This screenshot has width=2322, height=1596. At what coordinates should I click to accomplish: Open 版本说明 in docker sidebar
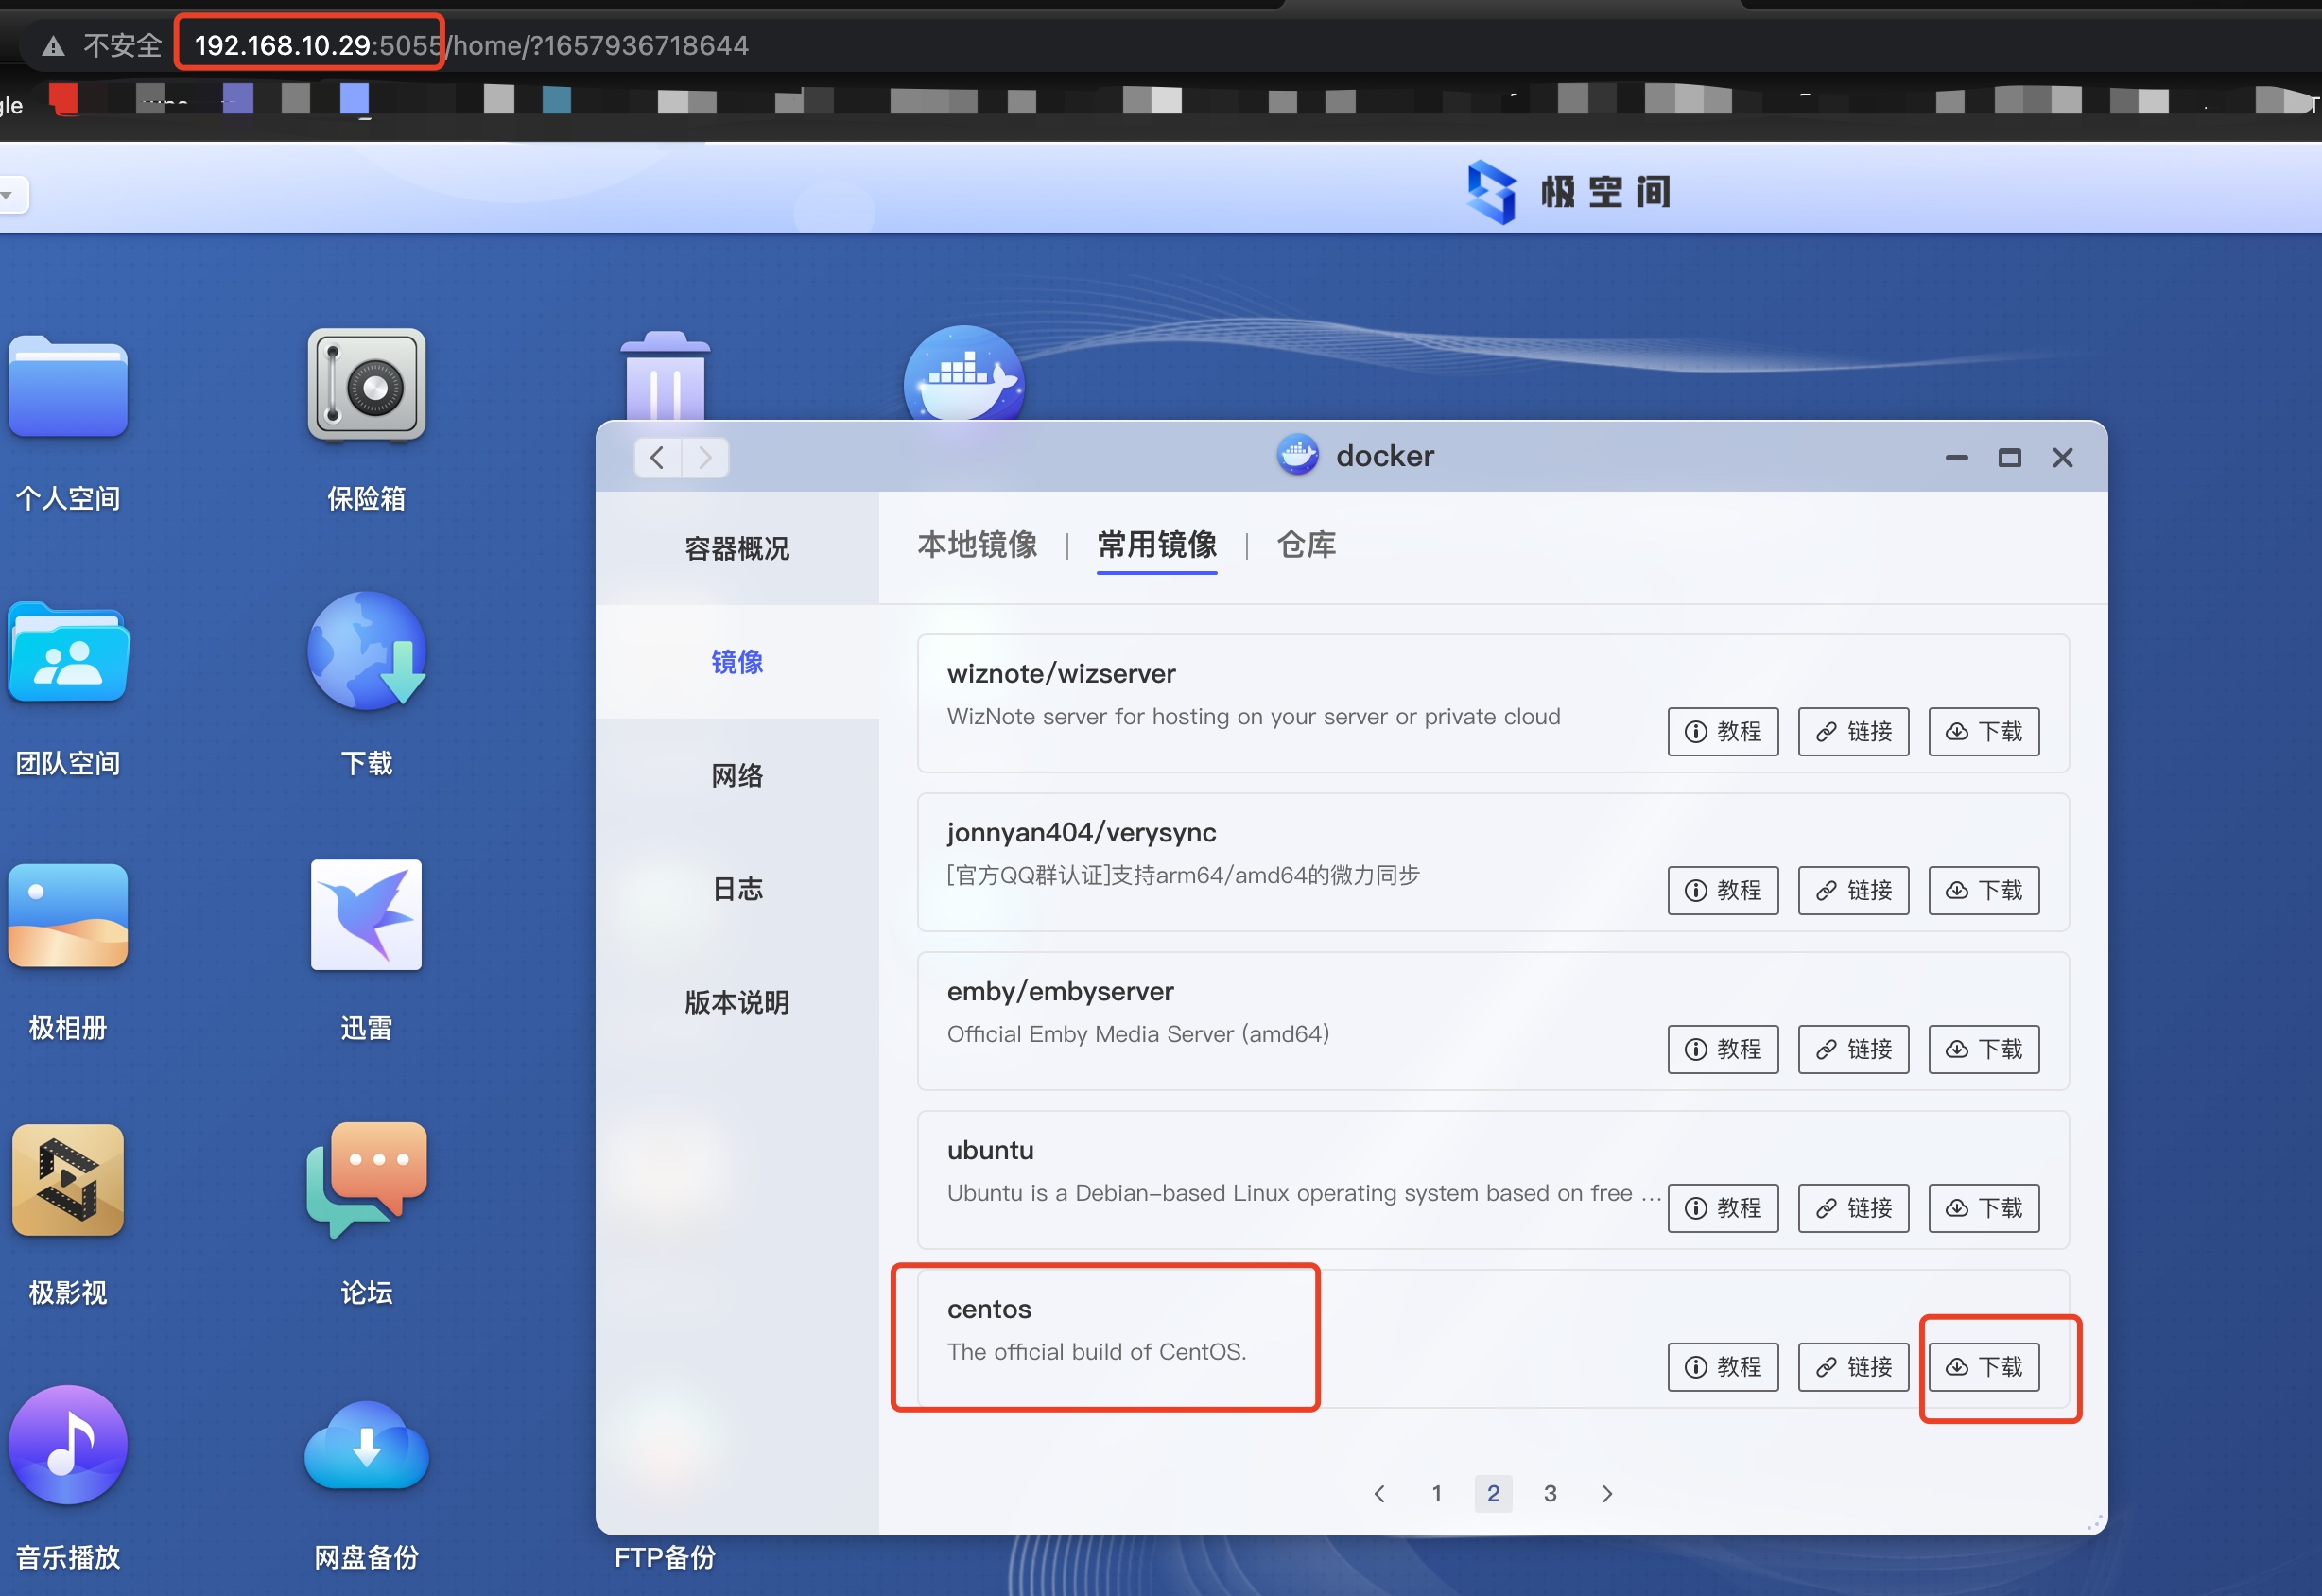737,1002
